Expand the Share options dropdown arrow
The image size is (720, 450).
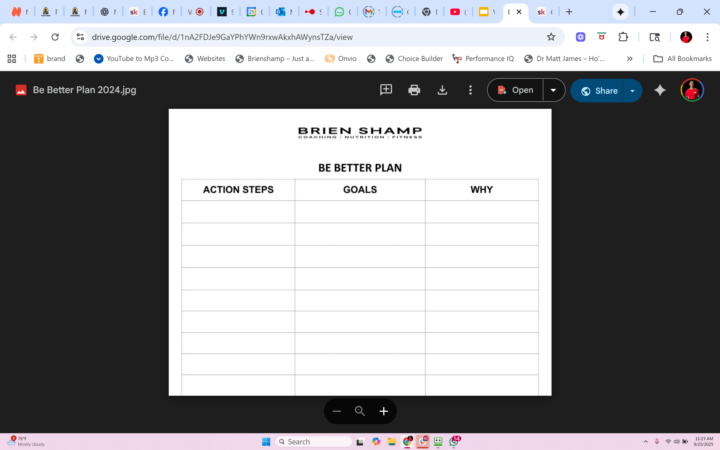tap(632, 90)
